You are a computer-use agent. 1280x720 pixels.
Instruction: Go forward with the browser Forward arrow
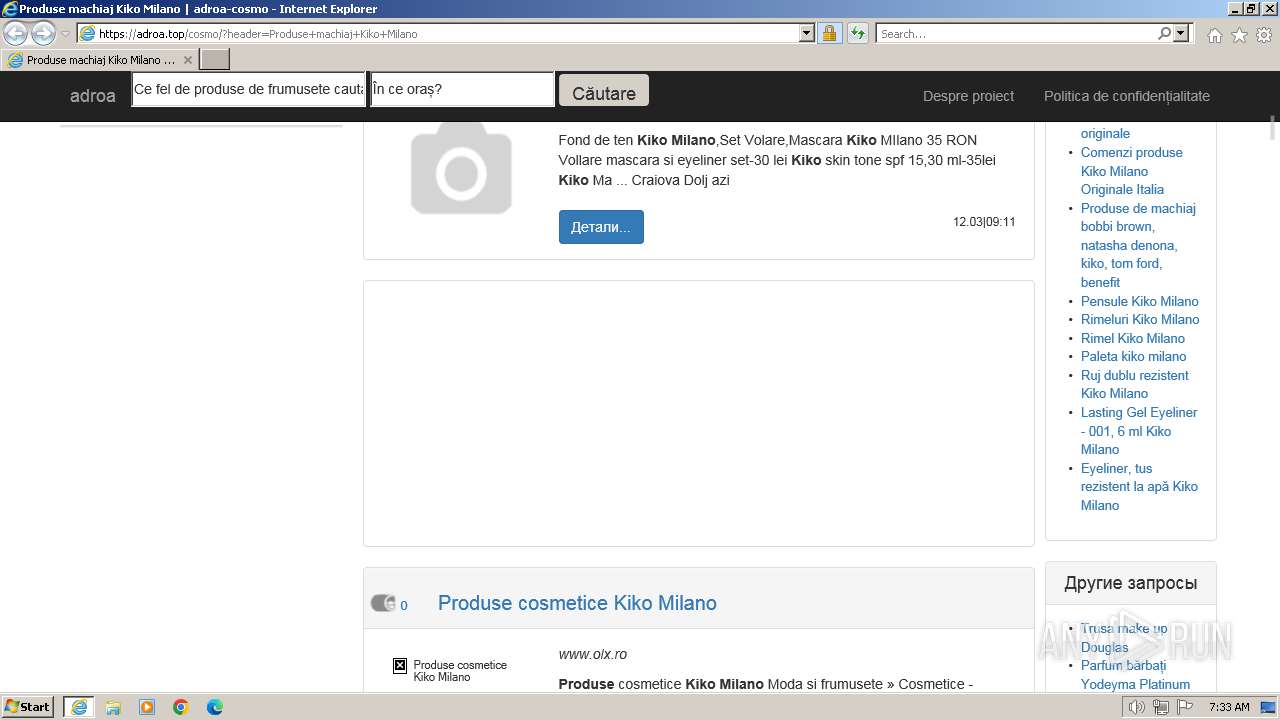[x=43, y=34]
